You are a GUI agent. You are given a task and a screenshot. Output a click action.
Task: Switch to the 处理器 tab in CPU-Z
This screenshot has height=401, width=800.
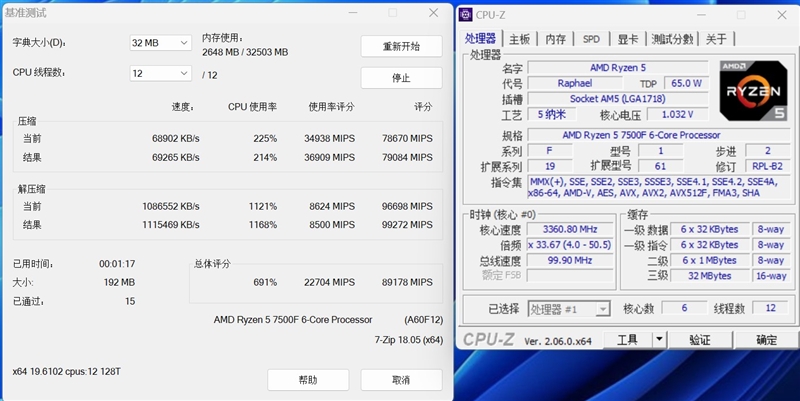point(480,39)
